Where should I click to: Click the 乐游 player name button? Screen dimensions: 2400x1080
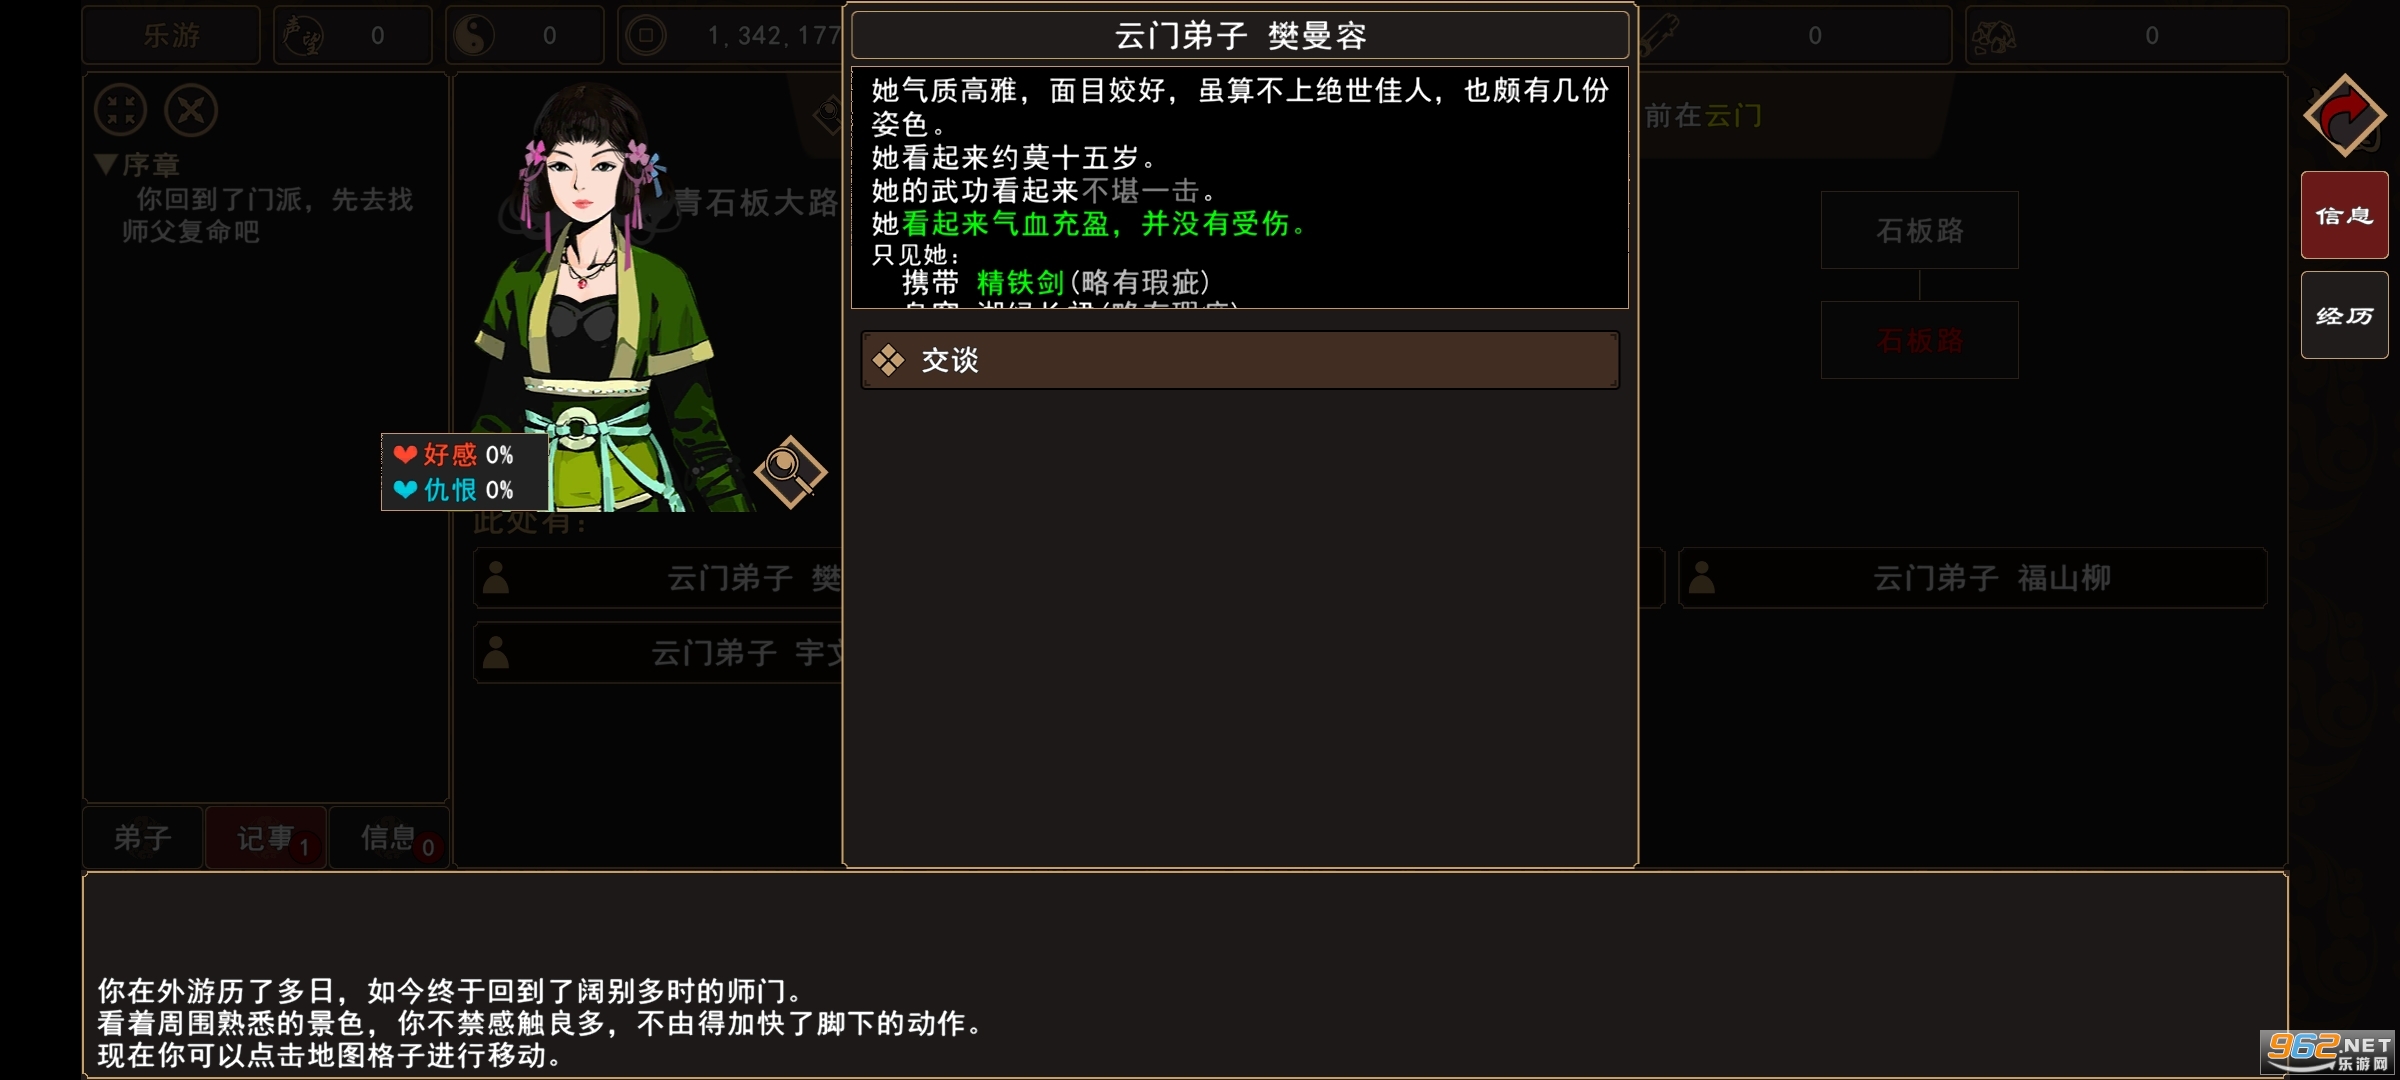click(x=171, y=36)
